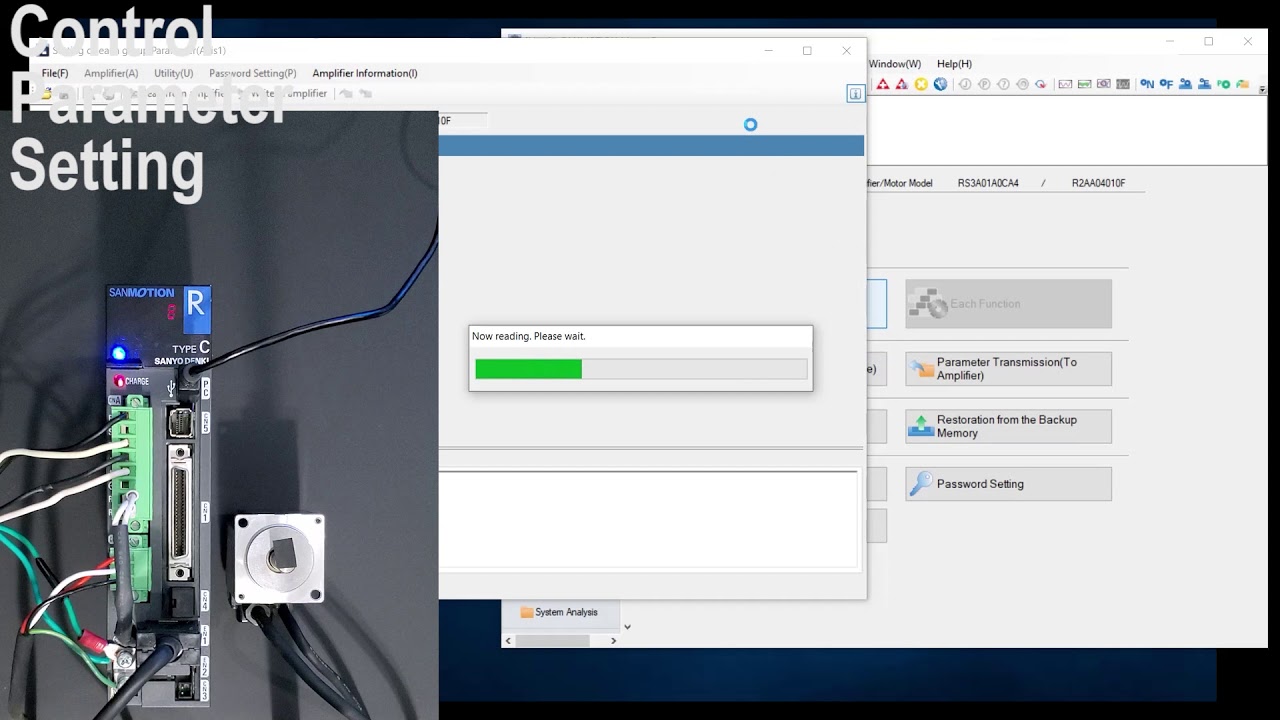Close the parameter setting window

tap(846, 51)
